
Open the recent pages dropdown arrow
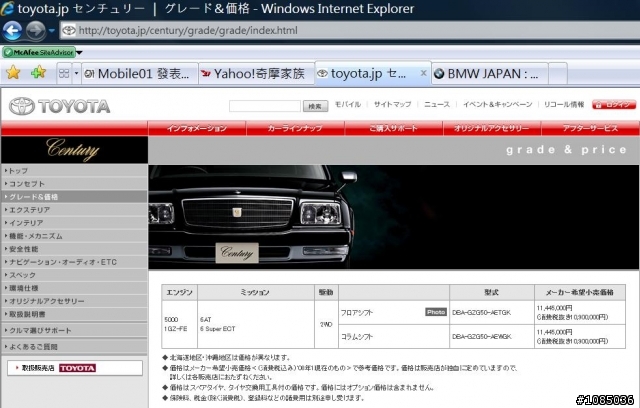coord(51,30)
